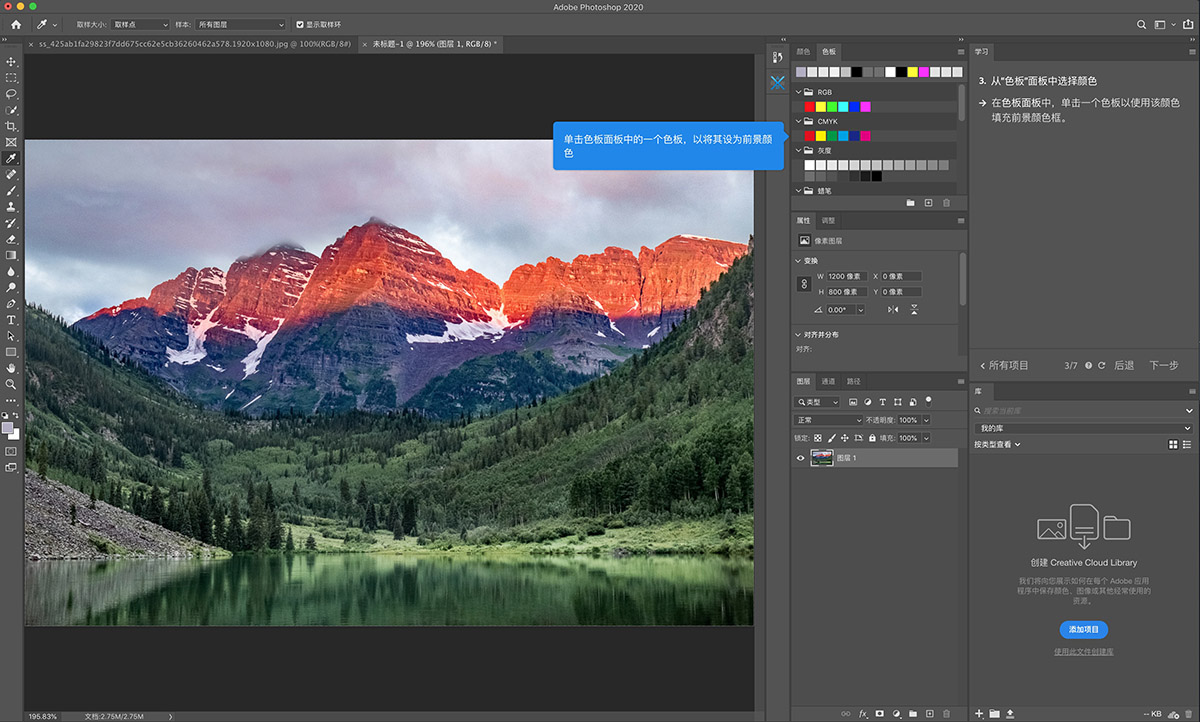Viewport: 1200px width, 722px height.
Task: Select the Crop tool
Action: pyautogui.click(x=11, y=126)
